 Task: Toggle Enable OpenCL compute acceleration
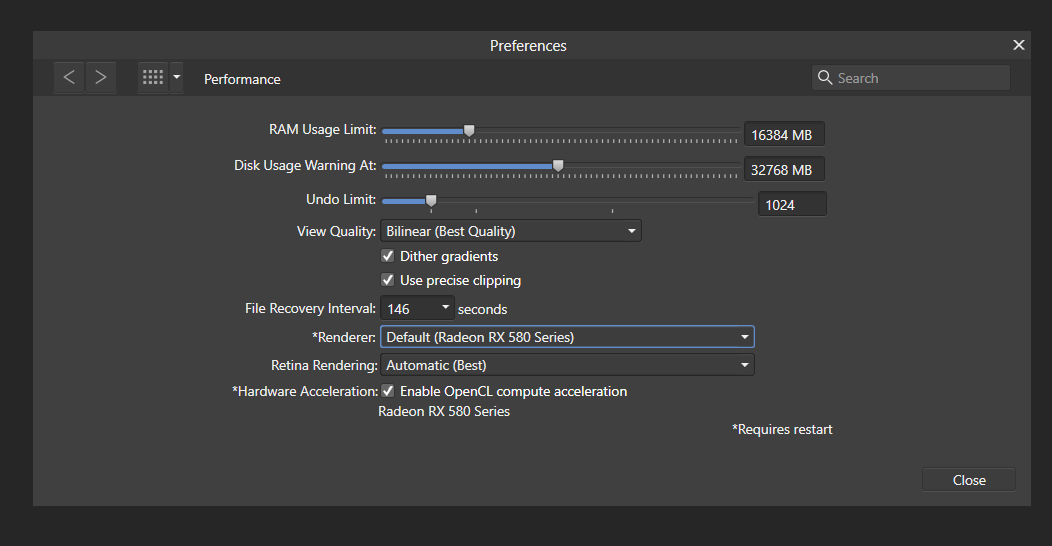[388, 391]
